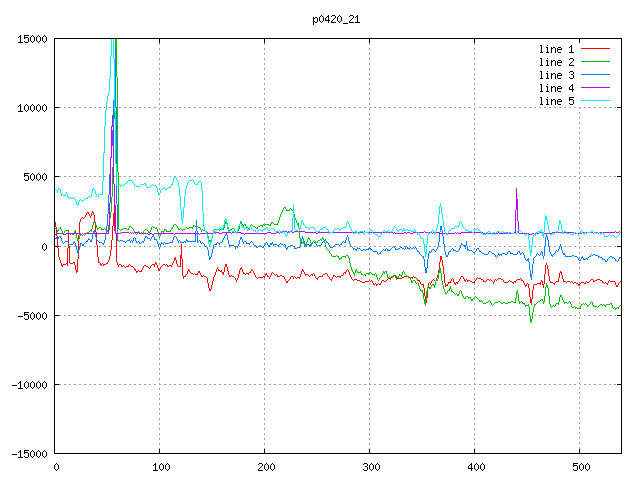Click the y-axis label 15000
The image size is (640, 480).
tap(32, 39)
